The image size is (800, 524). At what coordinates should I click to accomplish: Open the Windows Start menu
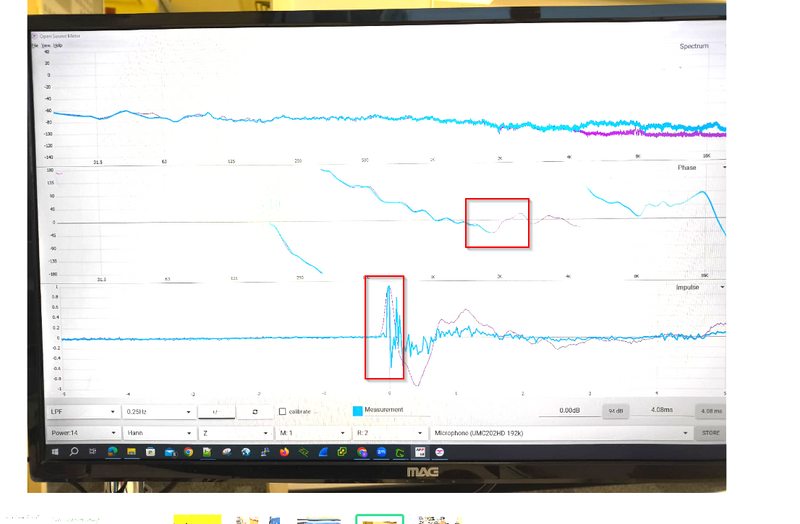point(55,452)
